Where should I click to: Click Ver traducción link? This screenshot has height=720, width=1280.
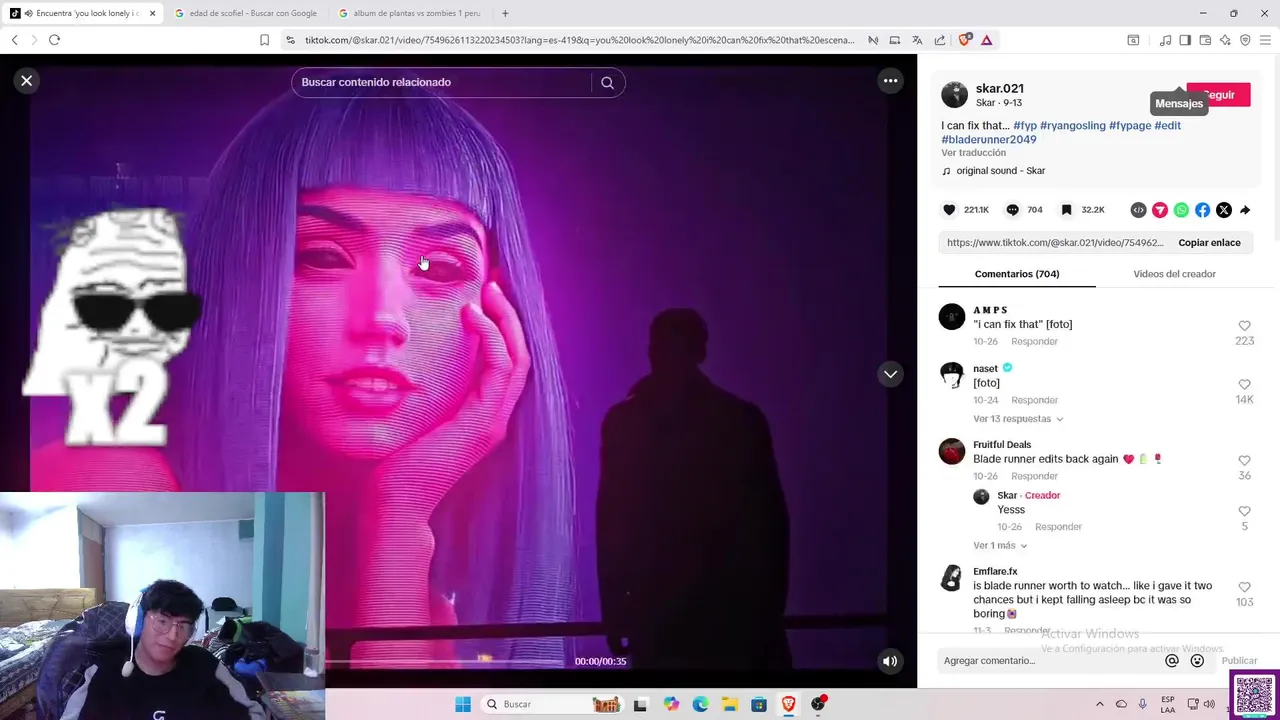click(973, 153)
